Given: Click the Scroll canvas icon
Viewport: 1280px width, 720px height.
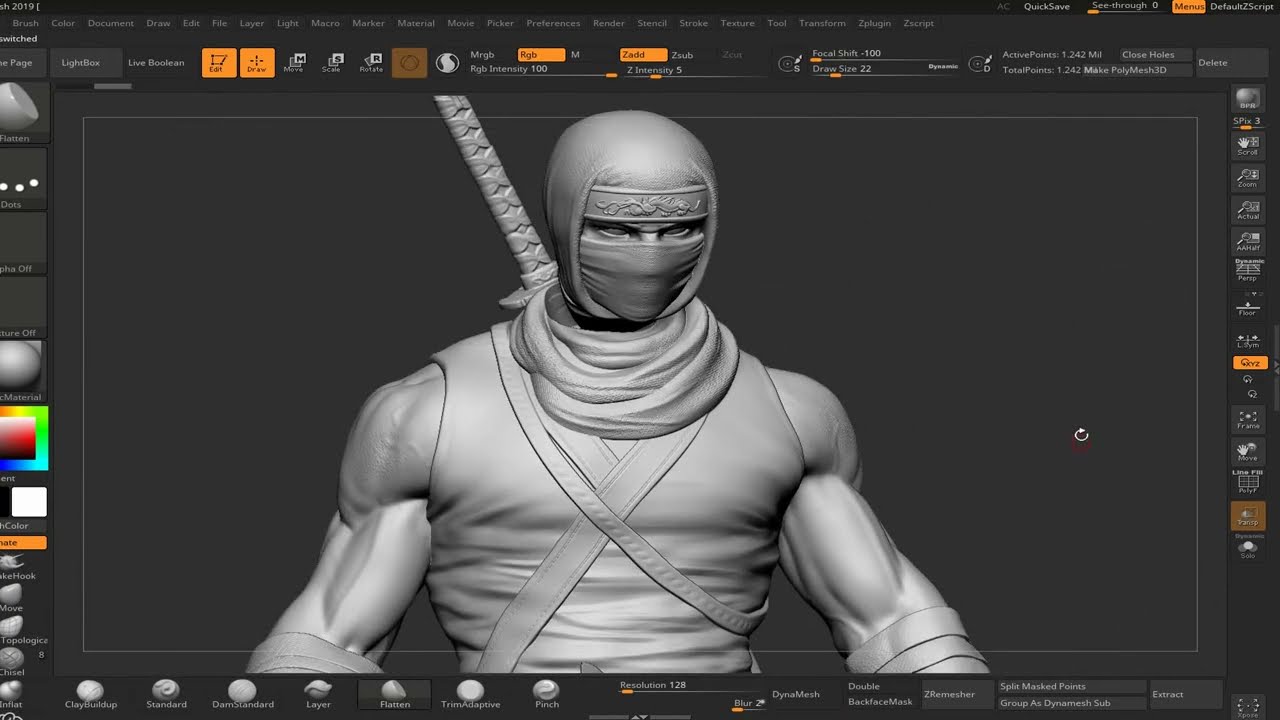Looking at the screenshot, I should pos(1248,145).
